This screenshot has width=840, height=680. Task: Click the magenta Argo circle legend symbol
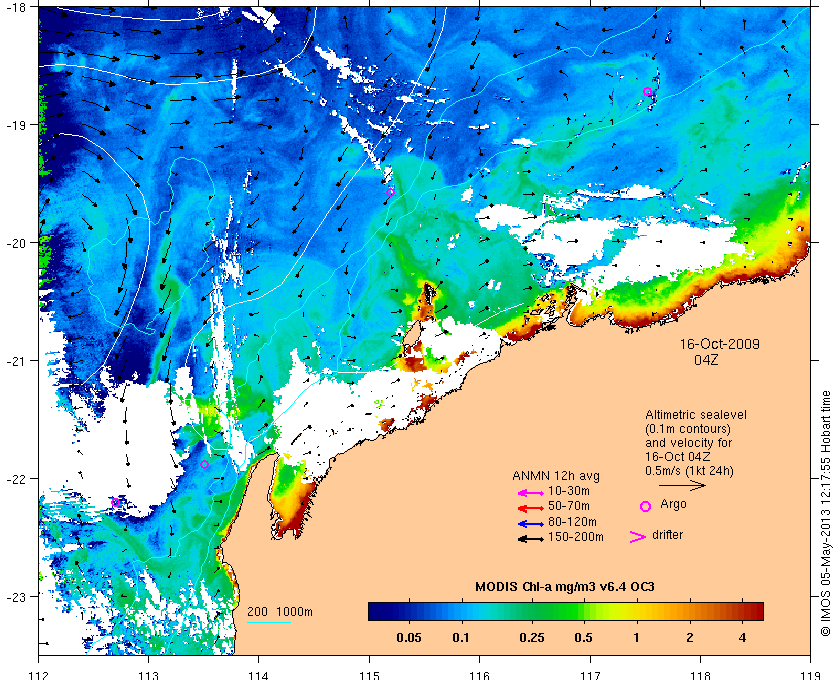[x=646, y=506]
